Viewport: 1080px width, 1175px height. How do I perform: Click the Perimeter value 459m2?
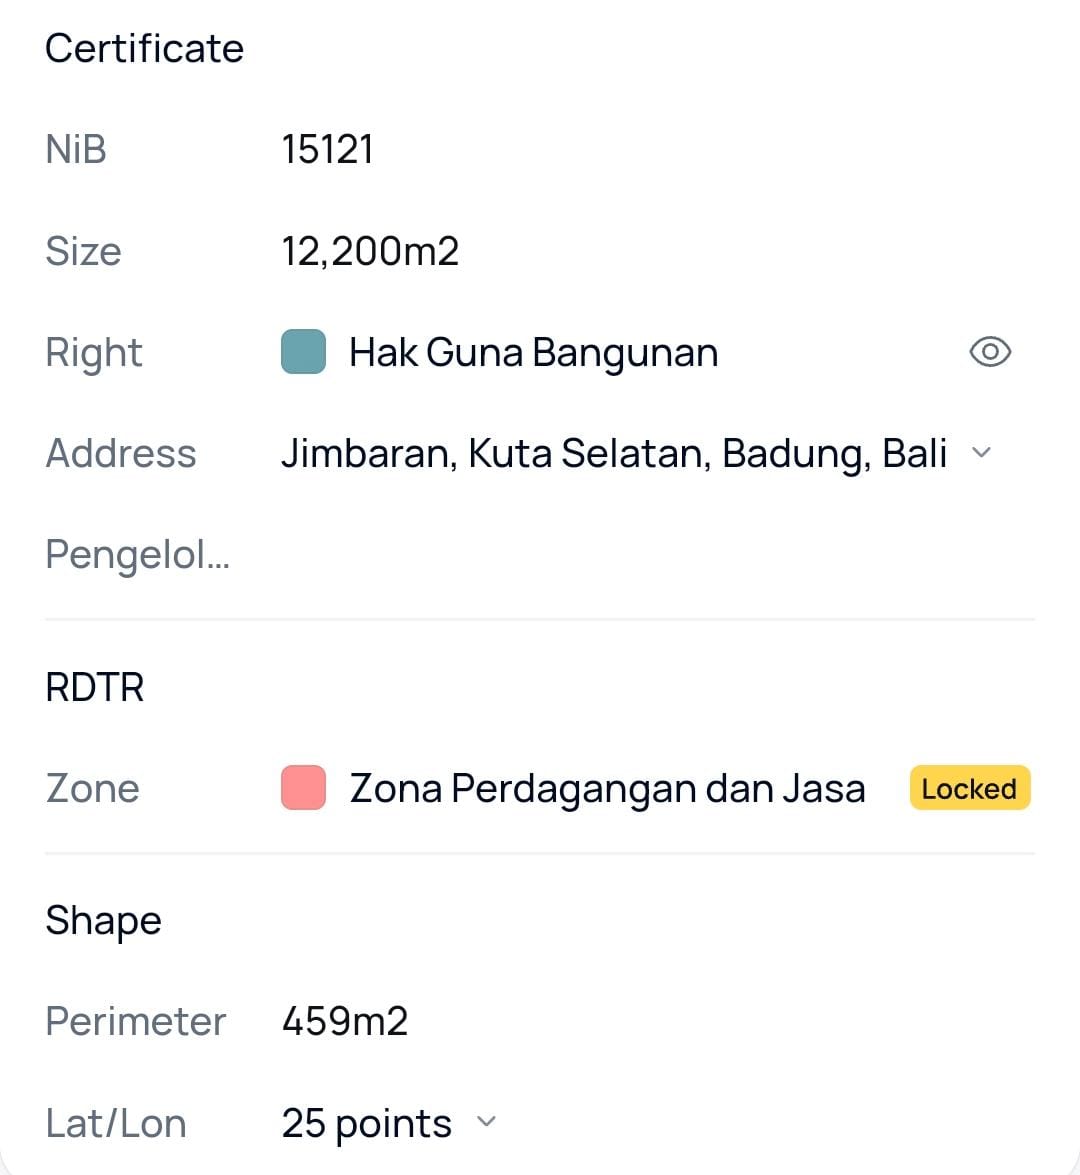(345, 1021)
